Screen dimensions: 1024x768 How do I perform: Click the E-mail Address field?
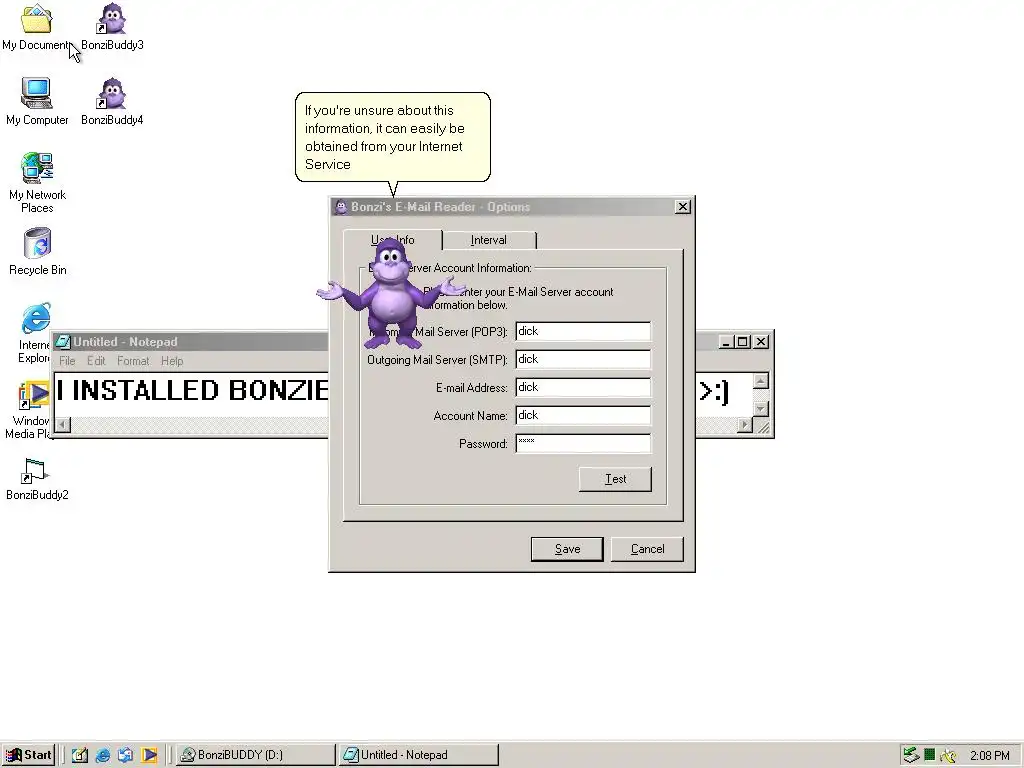click(583, 387)
